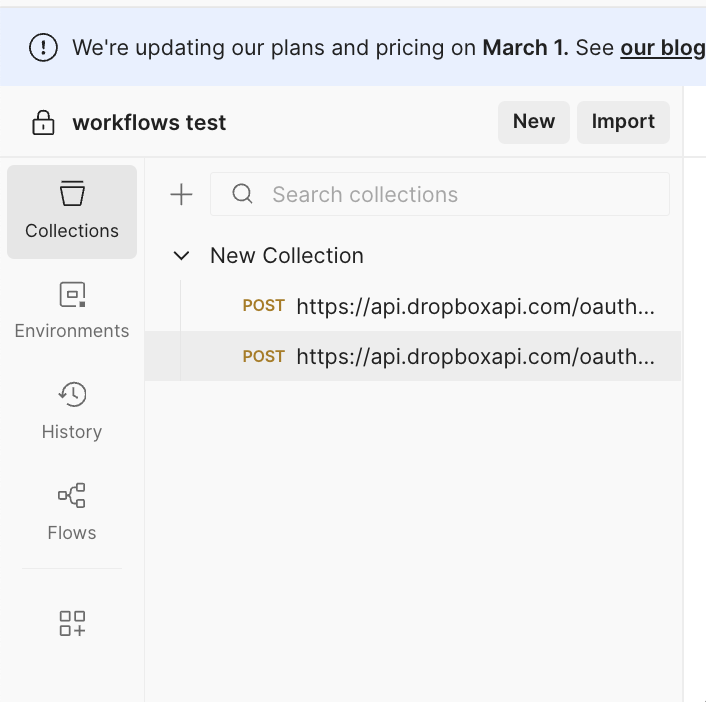
Task: Click the POST badge of the first request
Action: tap(263, 306)
